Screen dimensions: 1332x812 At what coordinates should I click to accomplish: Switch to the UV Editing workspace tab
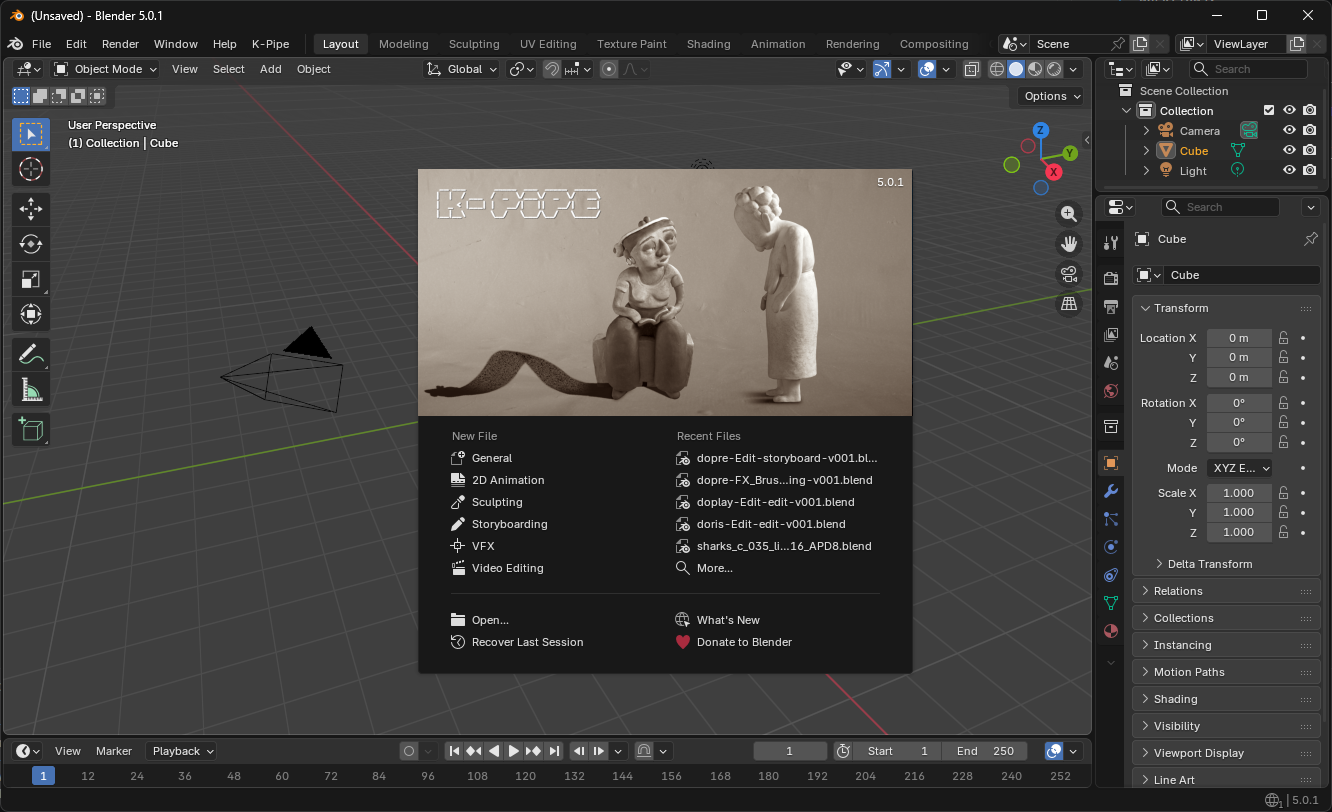548,44
